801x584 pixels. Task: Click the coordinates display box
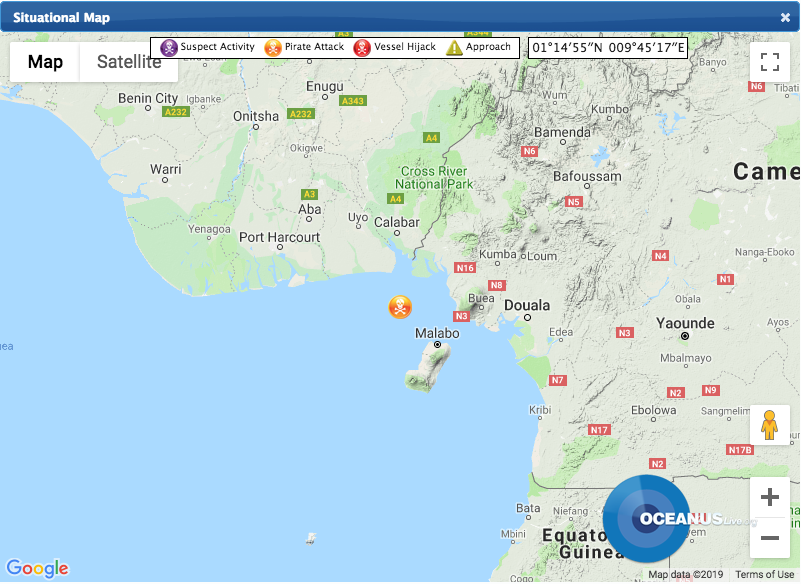(x=608, y=48)
